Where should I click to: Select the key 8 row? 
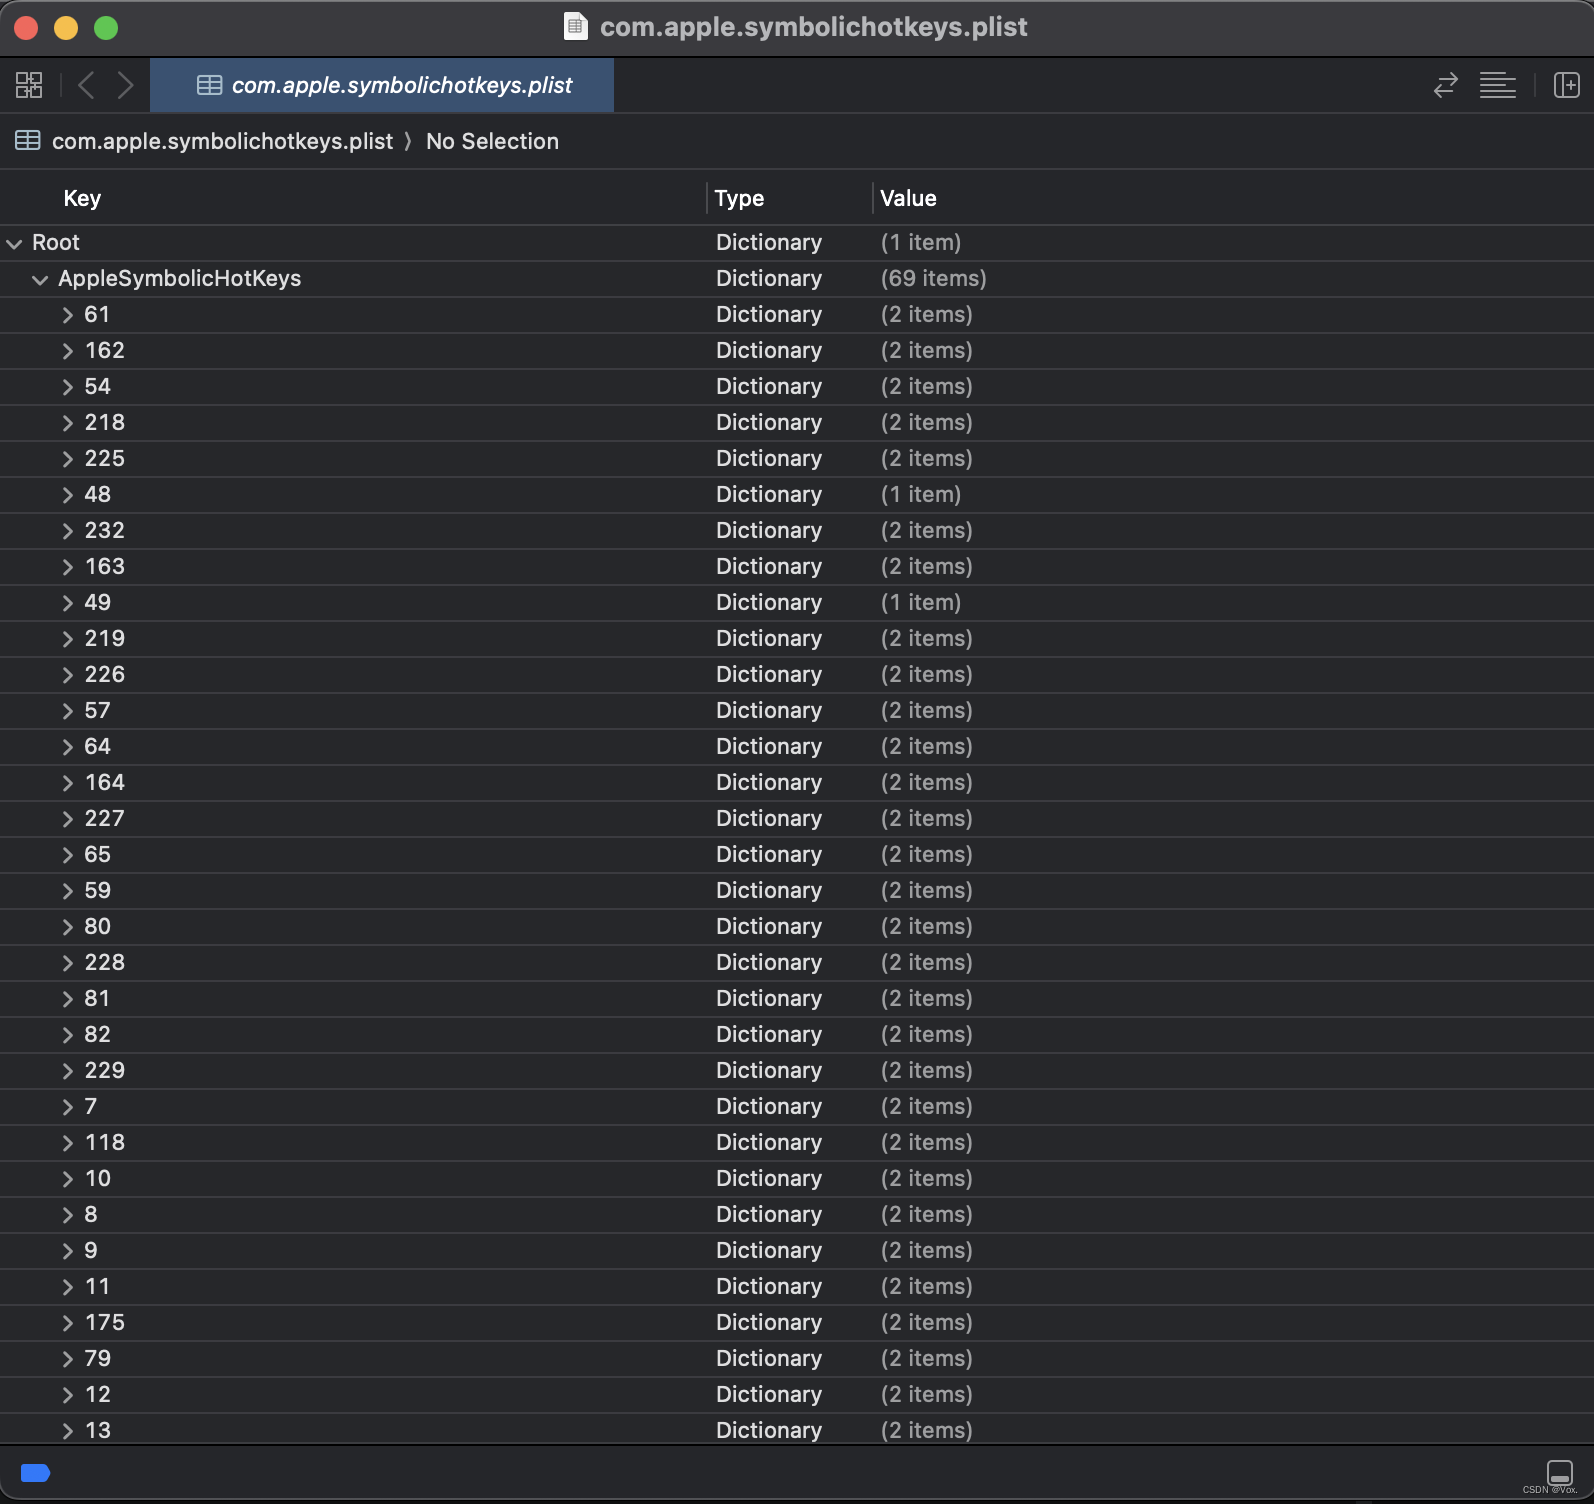(797, 1215)
